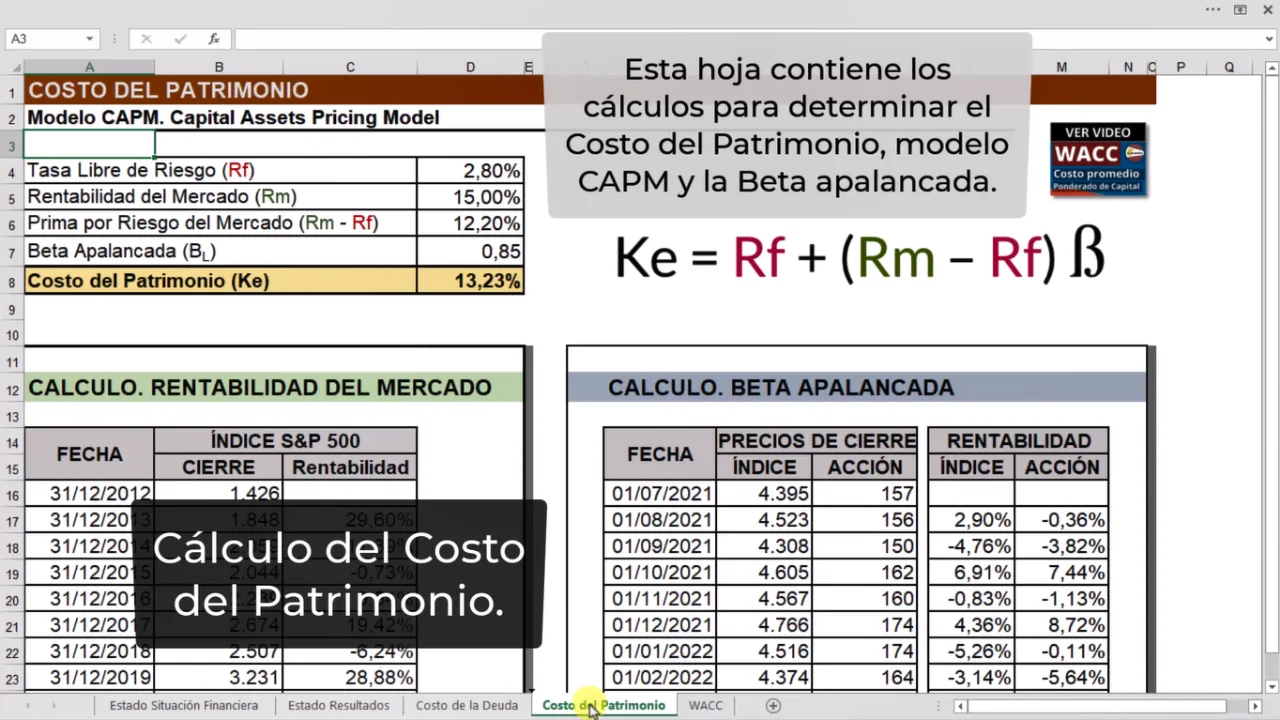Screen dimensions: 1280x720
Task: Add a new sheet with plus icon
Action: (773, 705)
